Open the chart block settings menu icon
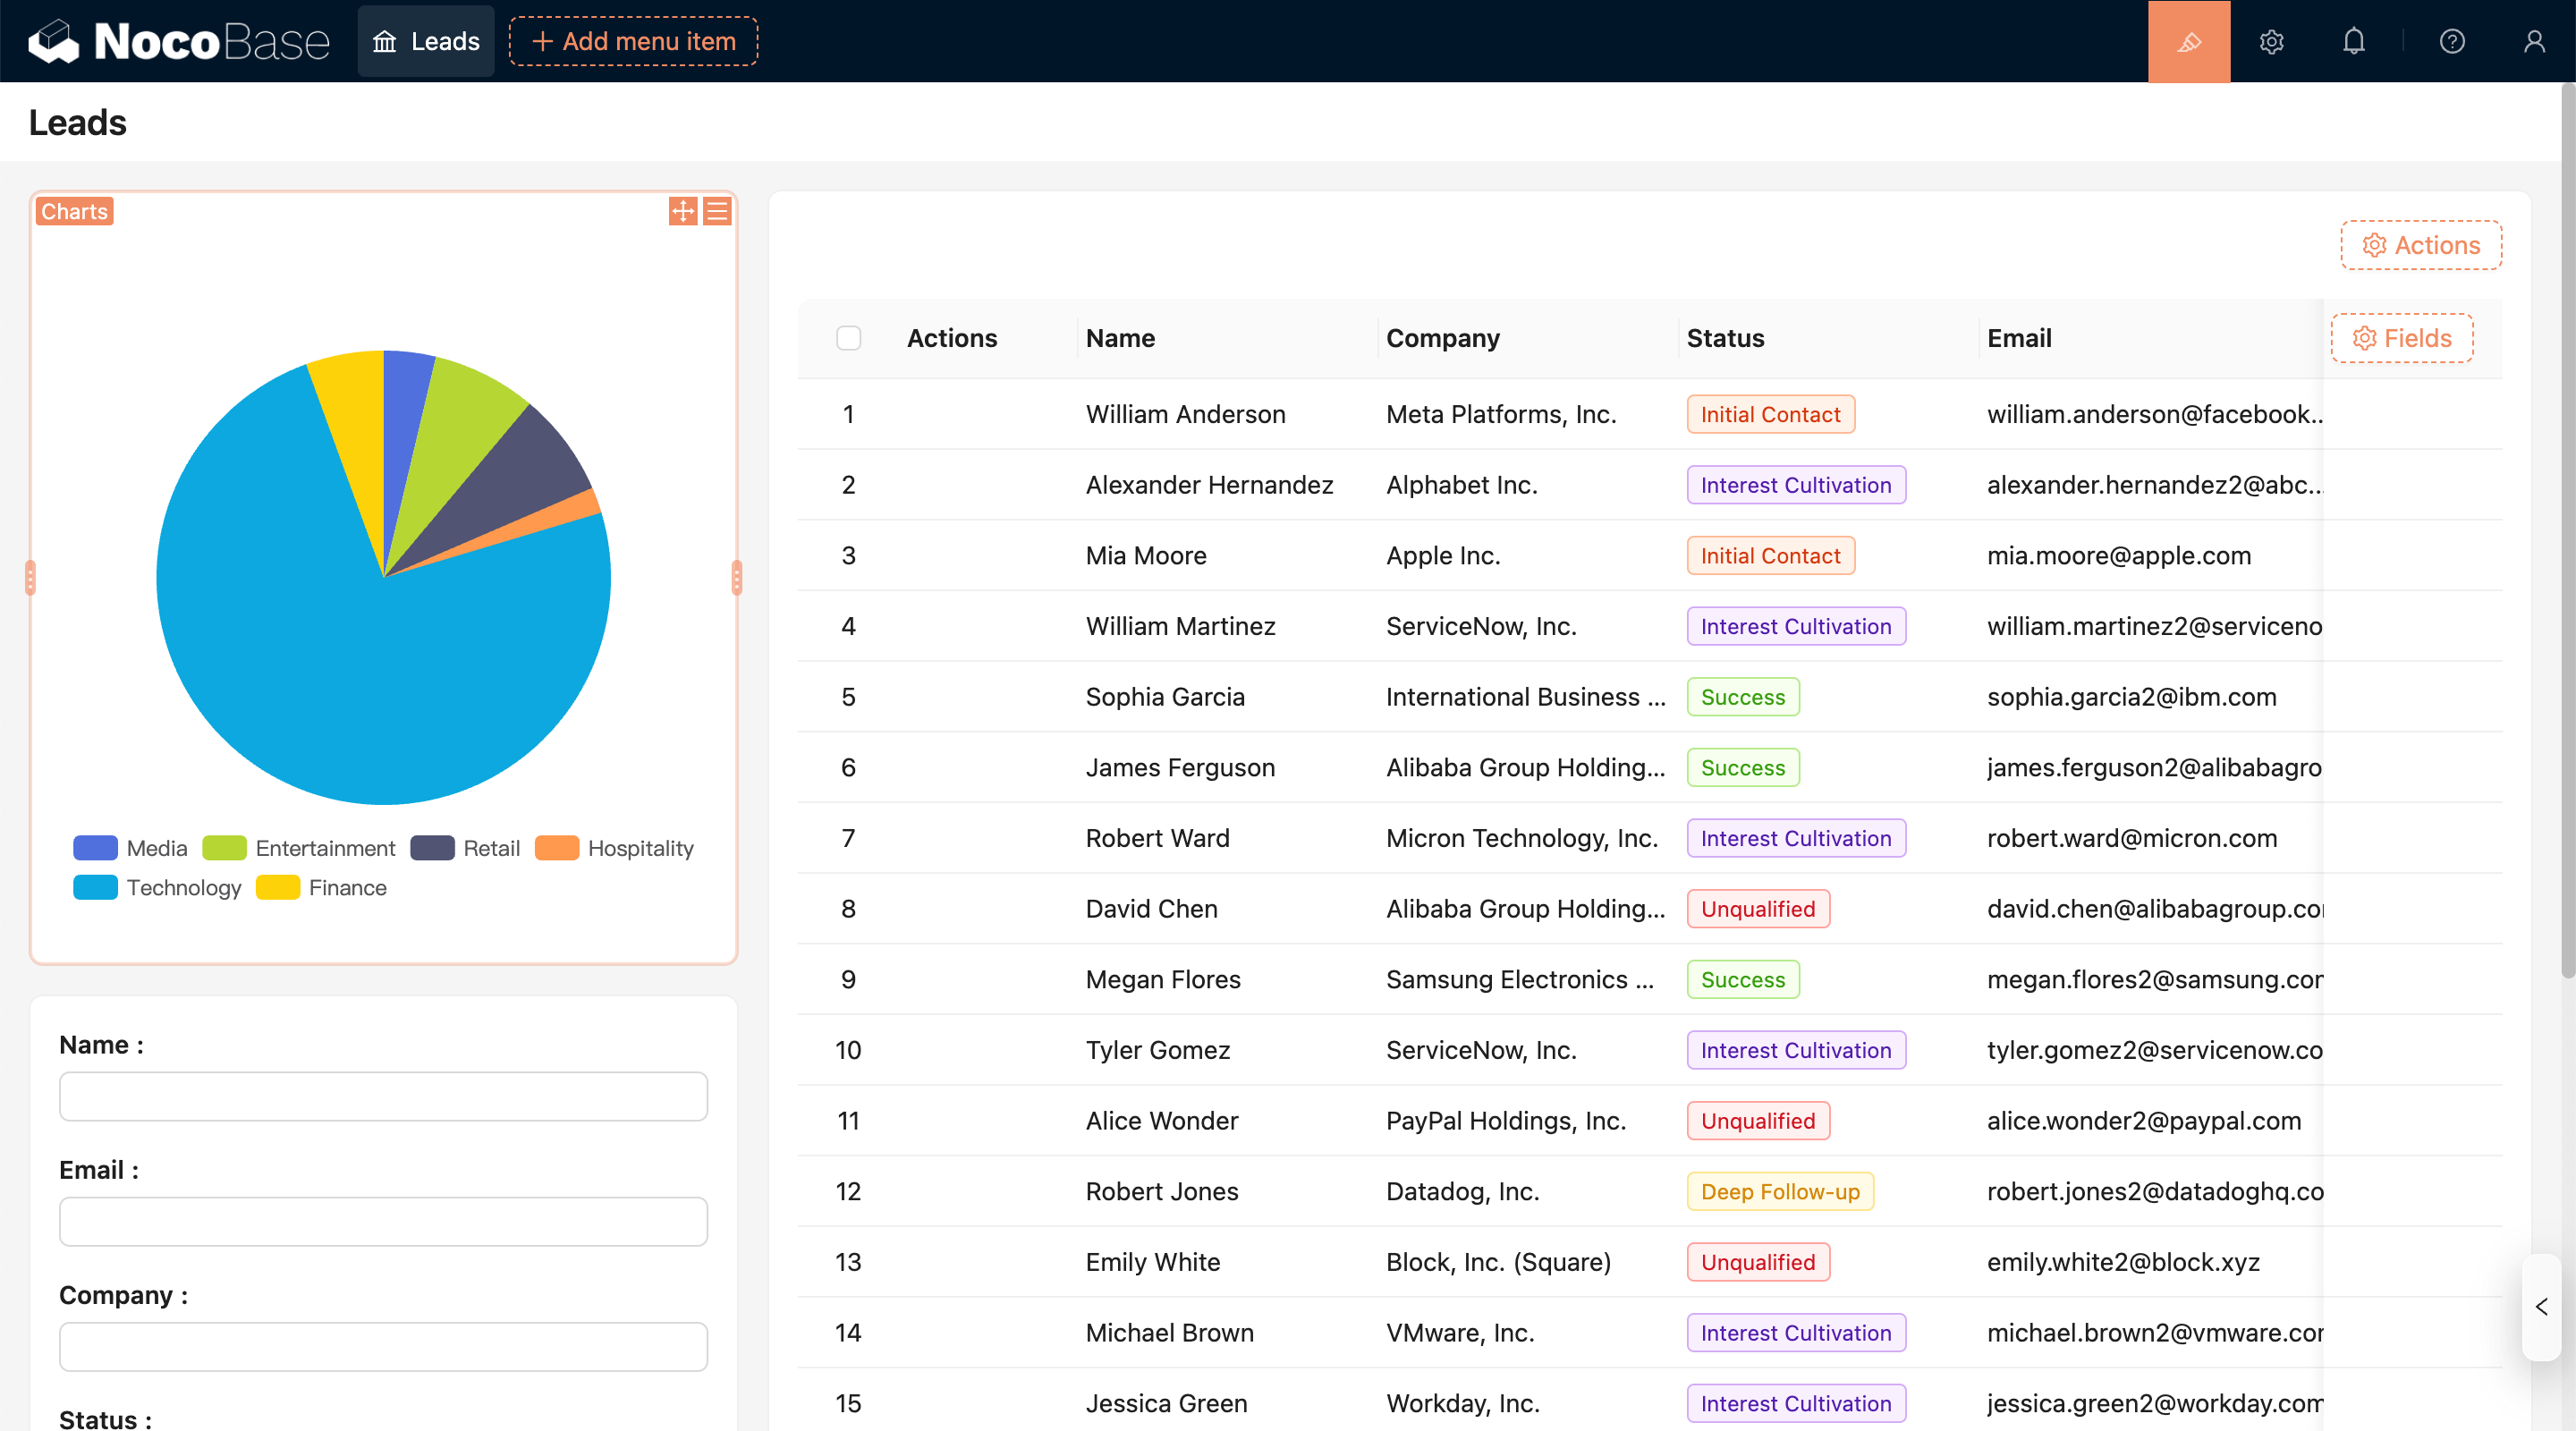Screen dimensions: 2576x1431 pos(717,211)
